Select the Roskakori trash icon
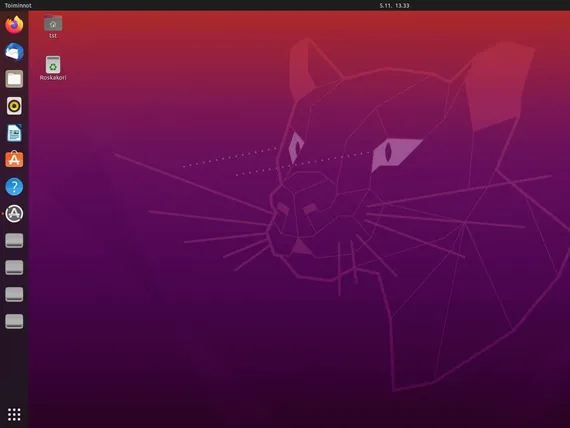The image size is (570, 428). click(53, 65)
